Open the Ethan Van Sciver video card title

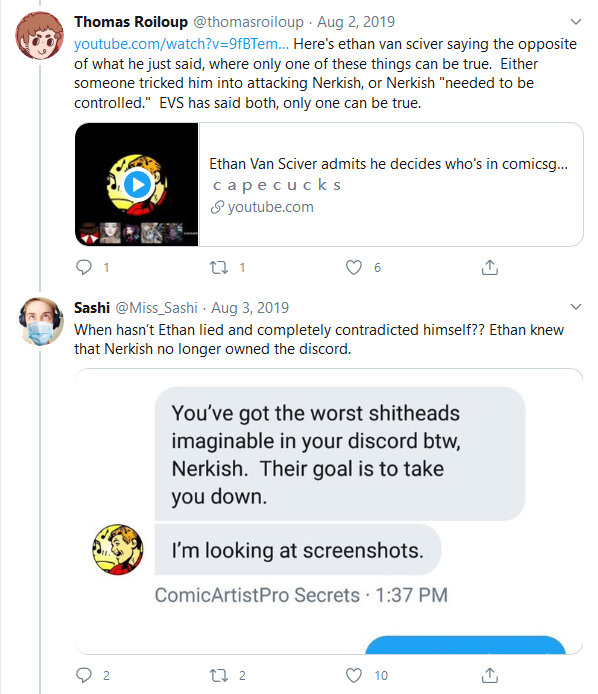(388, 164)
